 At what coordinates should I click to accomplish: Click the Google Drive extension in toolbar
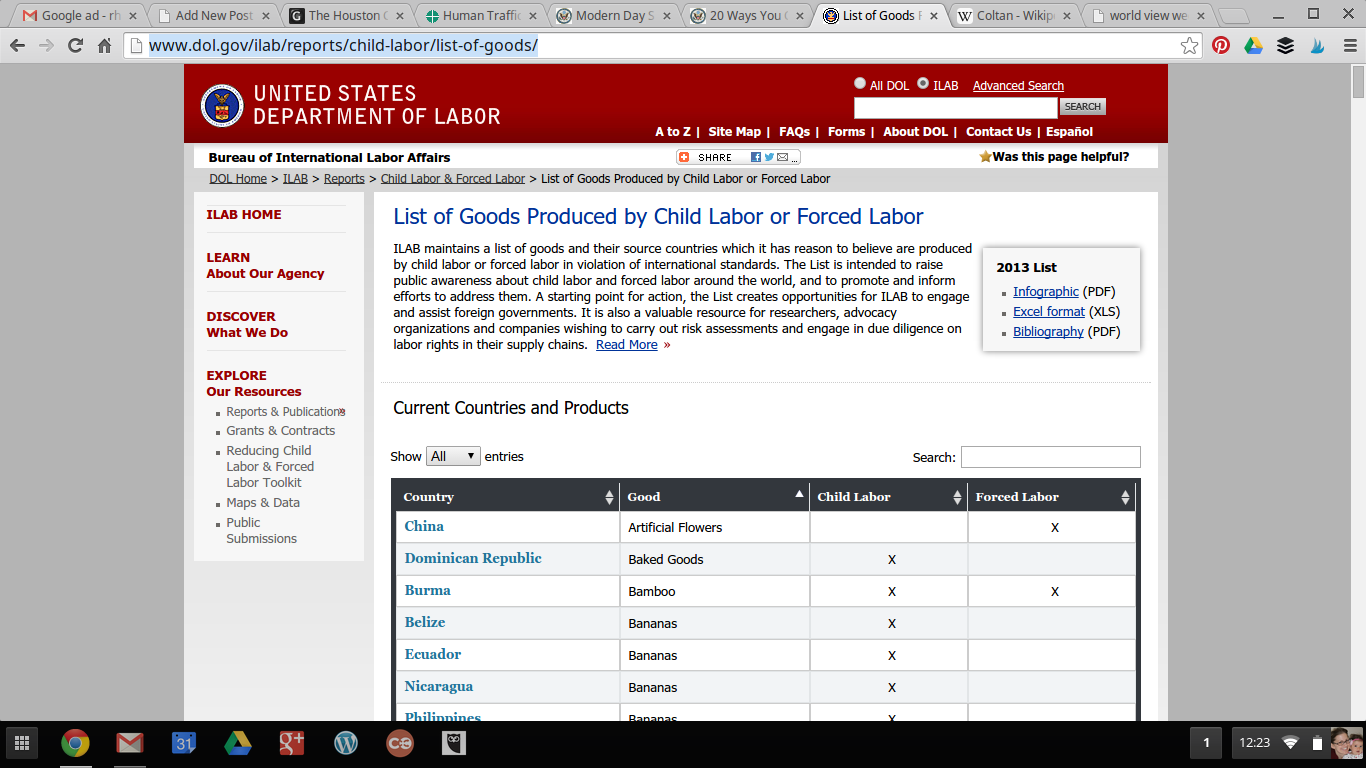[1253, 46]
